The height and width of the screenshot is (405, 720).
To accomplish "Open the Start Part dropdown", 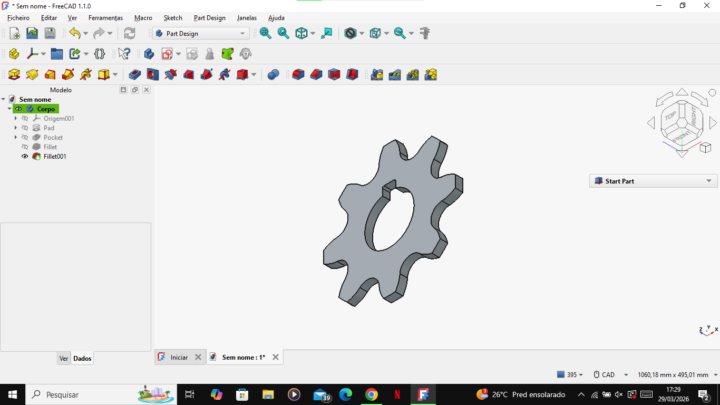I will point(709,181).
